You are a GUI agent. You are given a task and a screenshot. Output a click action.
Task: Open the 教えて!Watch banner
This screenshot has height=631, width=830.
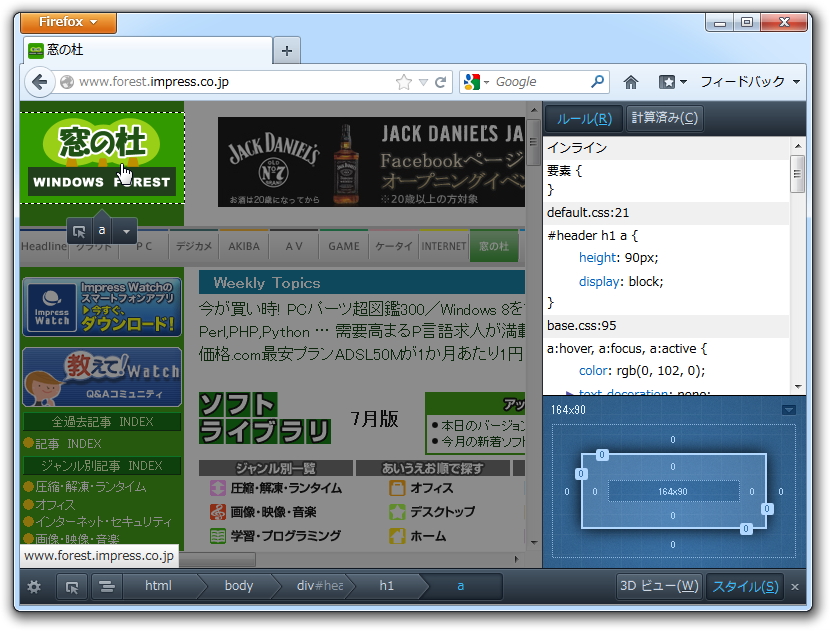102,377
